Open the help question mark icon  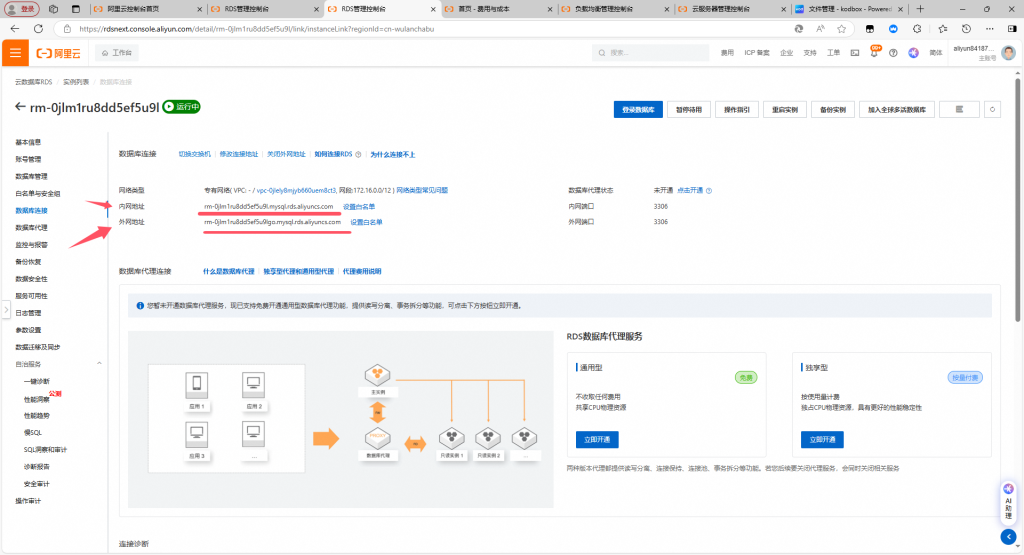[894, 52]
